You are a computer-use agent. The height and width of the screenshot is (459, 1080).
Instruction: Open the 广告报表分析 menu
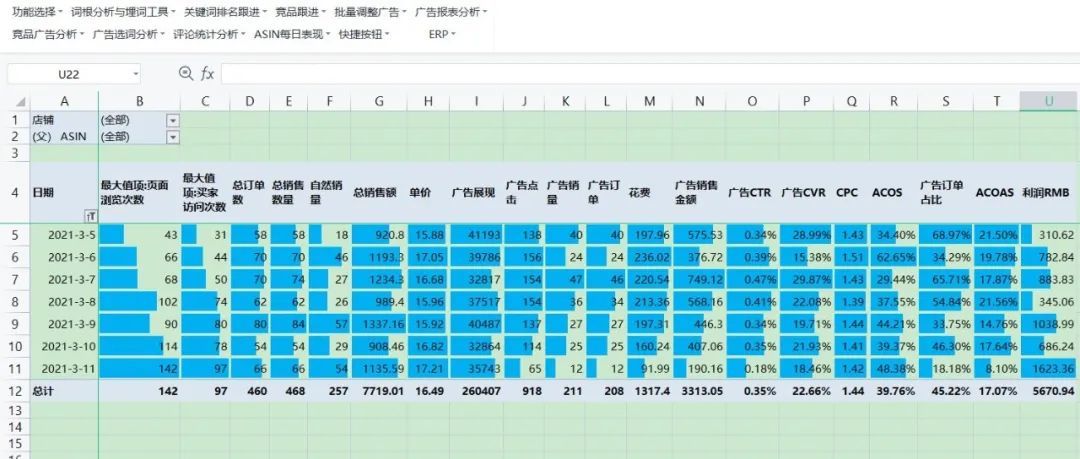451,12
